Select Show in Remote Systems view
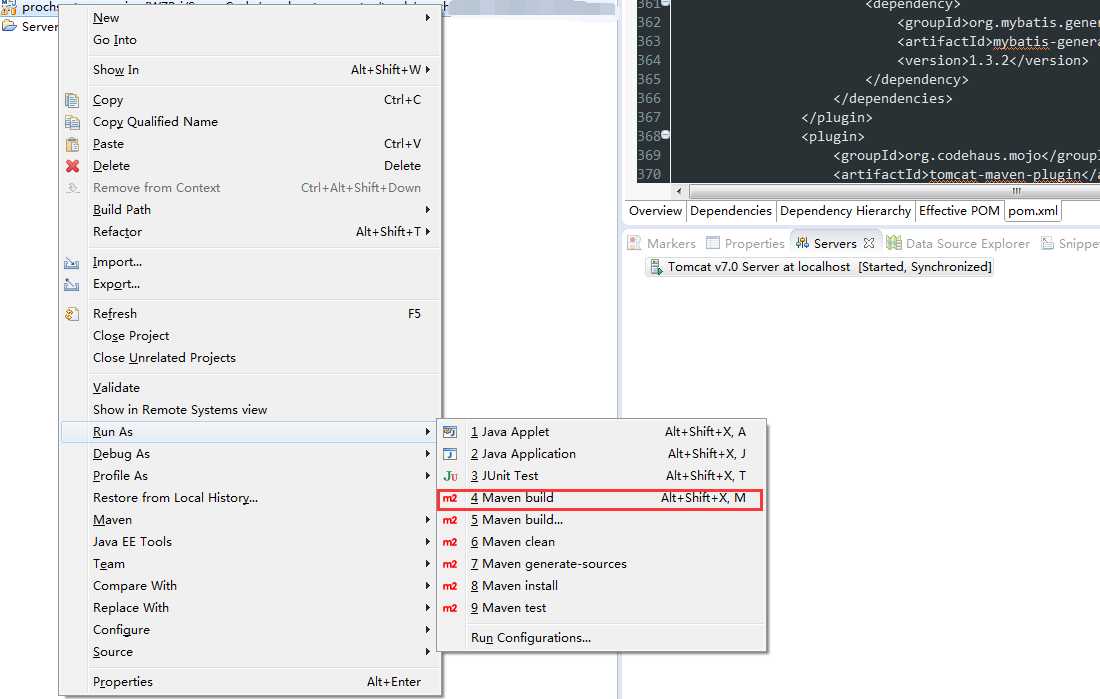 tap(250, 410)
